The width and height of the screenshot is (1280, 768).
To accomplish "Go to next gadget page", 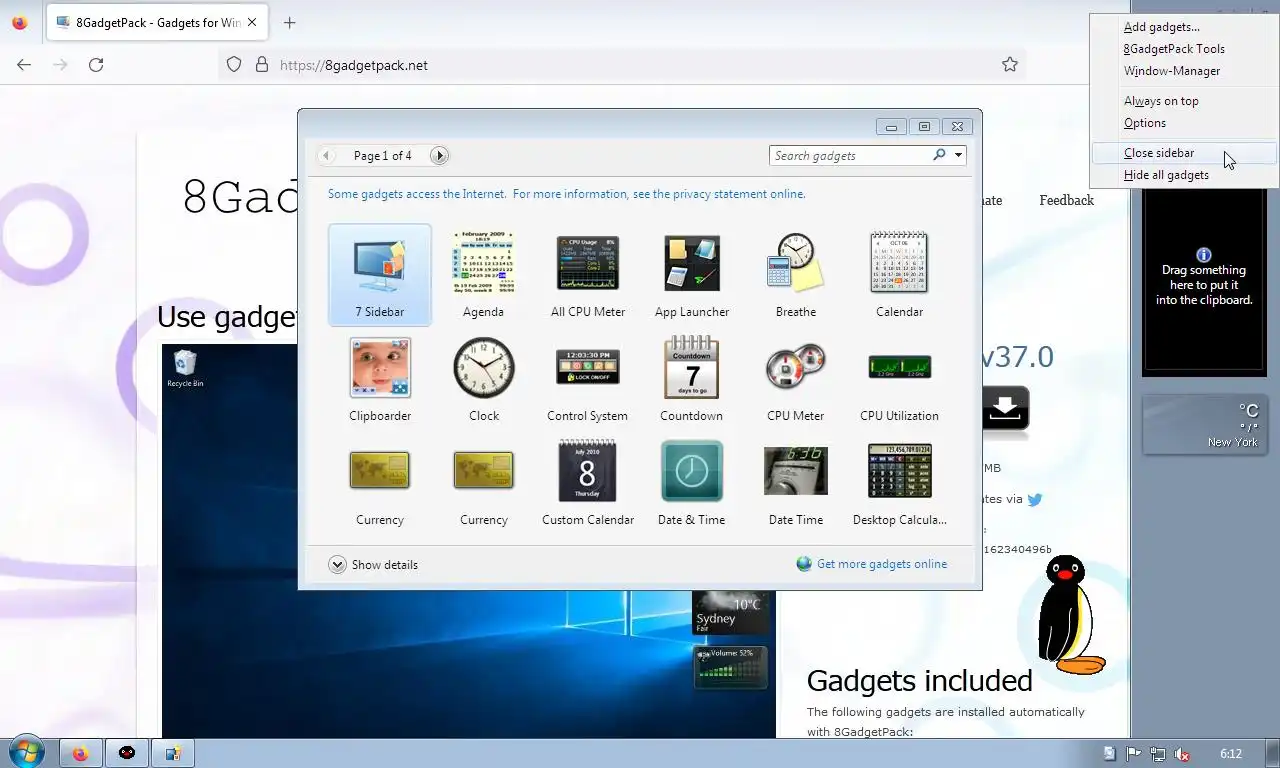I will [439, 155].
